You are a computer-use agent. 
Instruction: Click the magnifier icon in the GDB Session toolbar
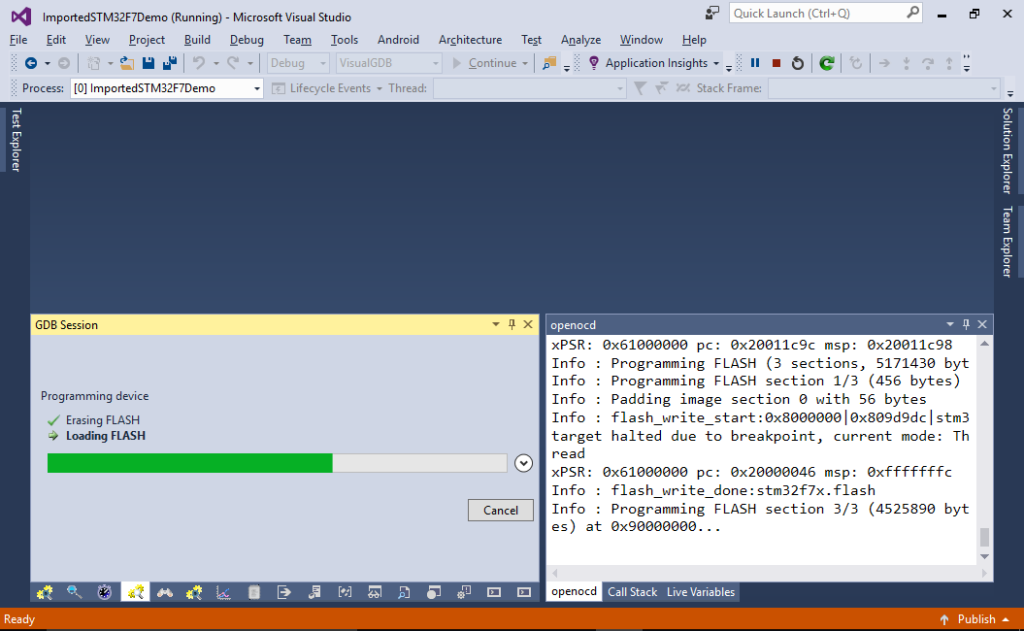(x=74, y=591)
